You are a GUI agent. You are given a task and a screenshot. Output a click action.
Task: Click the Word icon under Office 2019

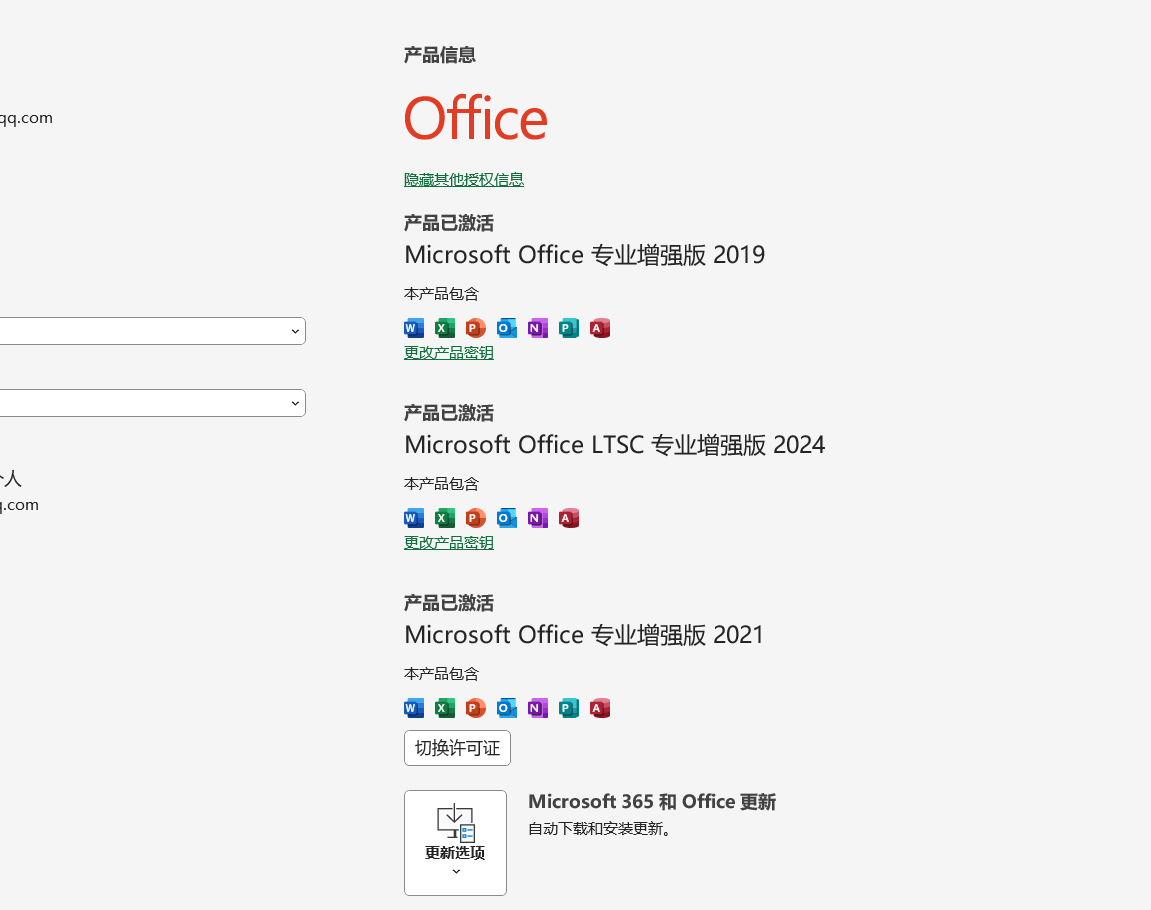[x=414, y=328]
